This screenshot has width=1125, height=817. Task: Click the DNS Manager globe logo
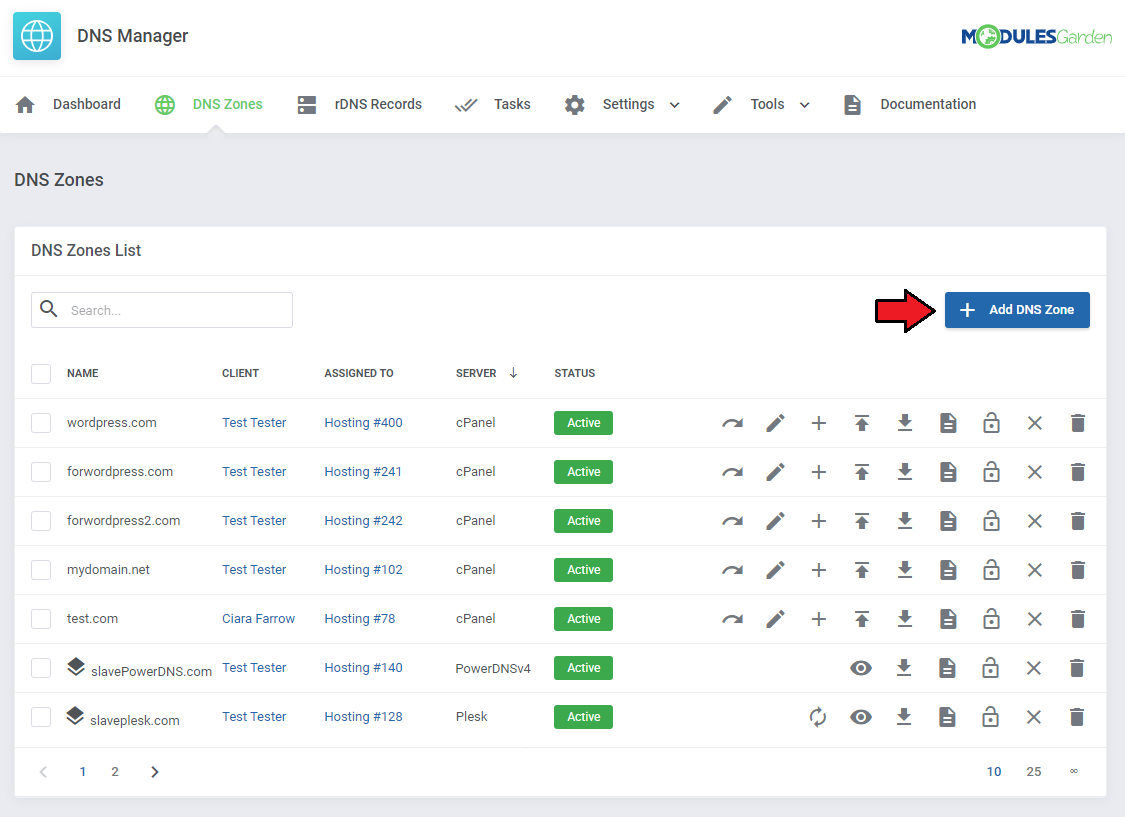click(x=37, y=36)
